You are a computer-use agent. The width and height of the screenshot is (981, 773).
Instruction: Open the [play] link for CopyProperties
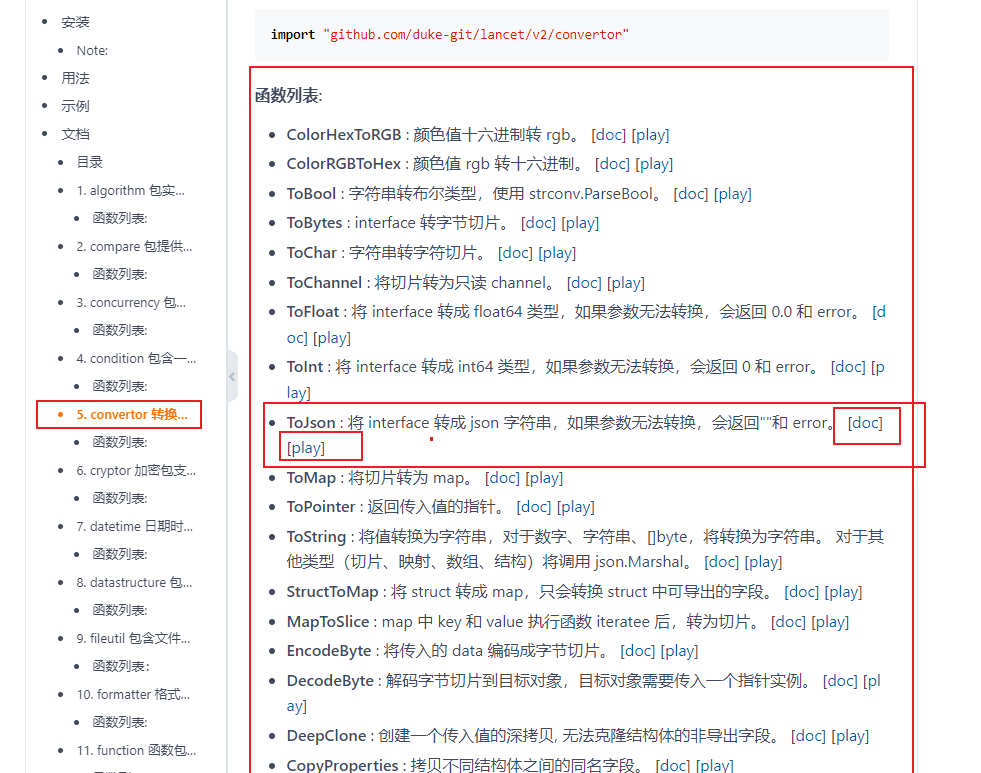click(x=715, y=765)
